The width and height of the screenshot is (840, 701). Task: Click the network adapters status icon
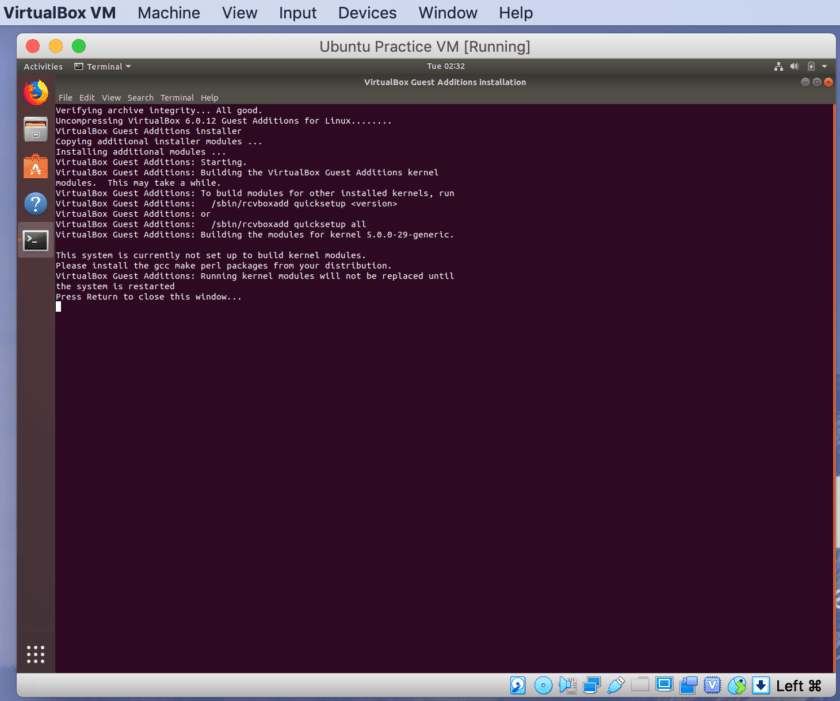coord(591,685)
